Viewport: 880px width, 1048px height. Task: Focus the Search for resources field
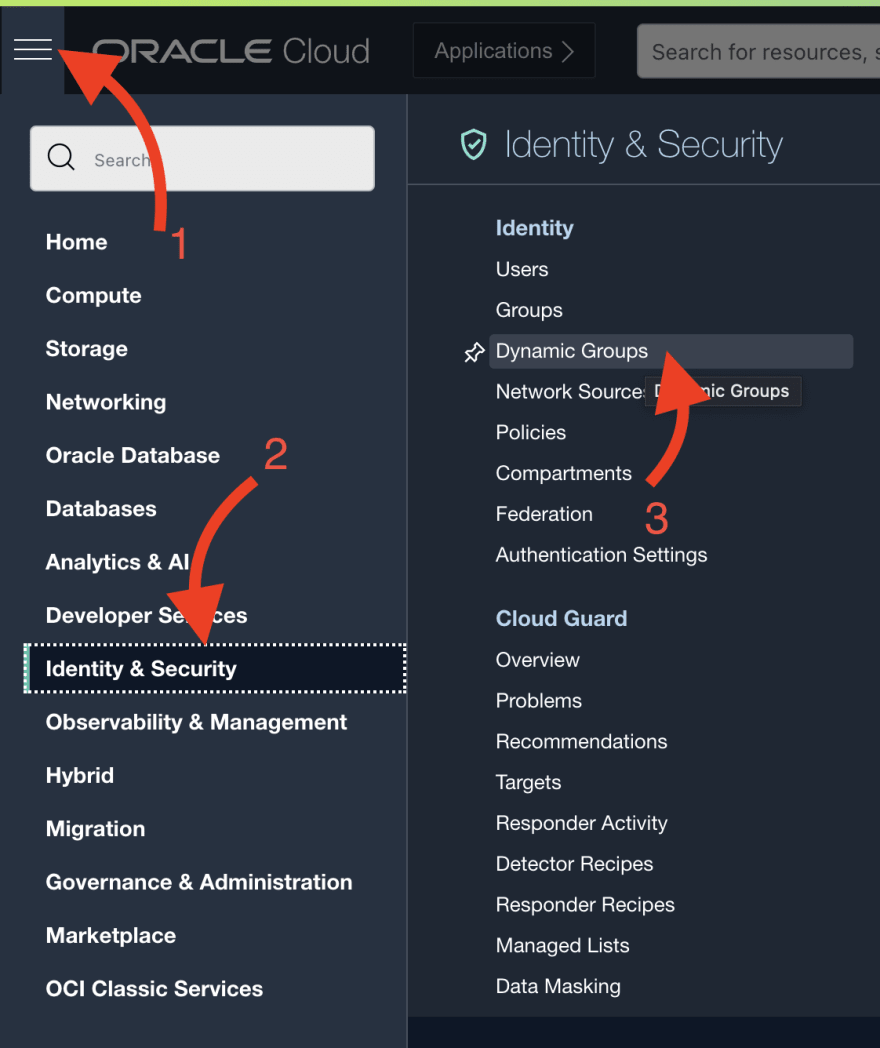tap(758, 51)
